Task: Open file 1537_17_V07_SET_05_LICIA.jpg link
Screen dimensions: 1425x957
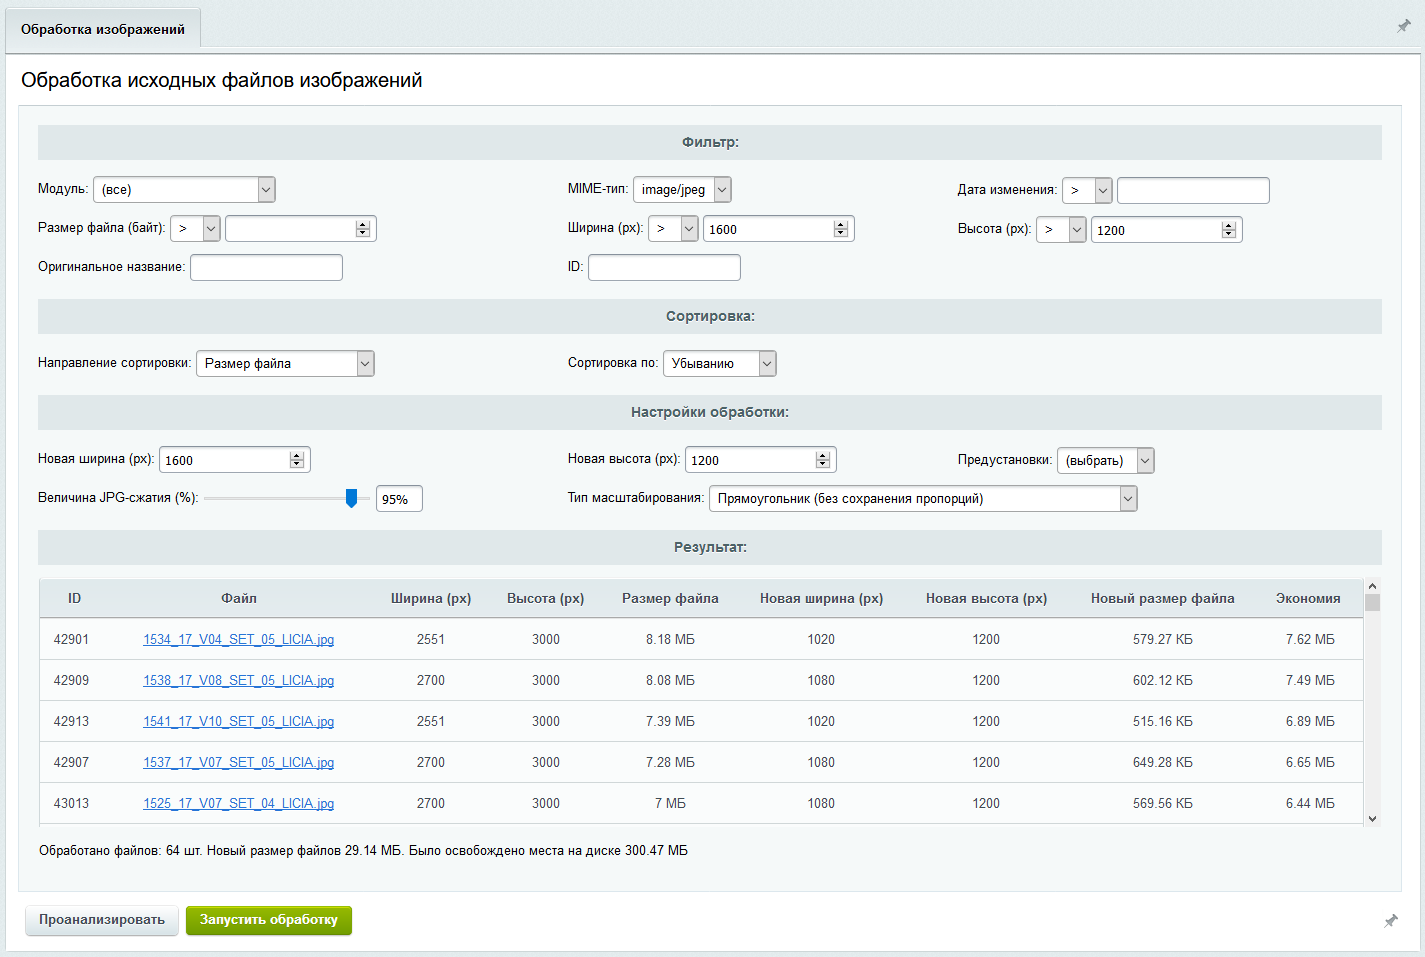Action: [238, 762]
